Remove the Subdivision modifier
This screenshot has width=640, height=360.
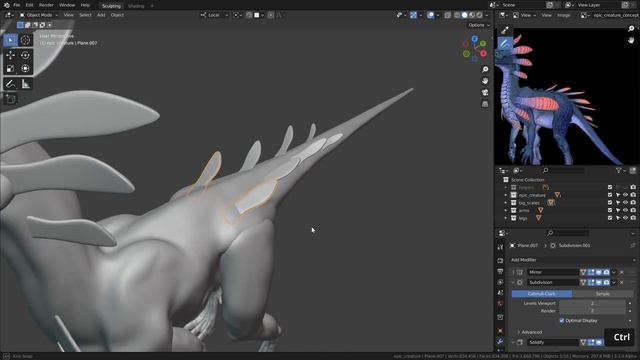[x=622, y=282]
